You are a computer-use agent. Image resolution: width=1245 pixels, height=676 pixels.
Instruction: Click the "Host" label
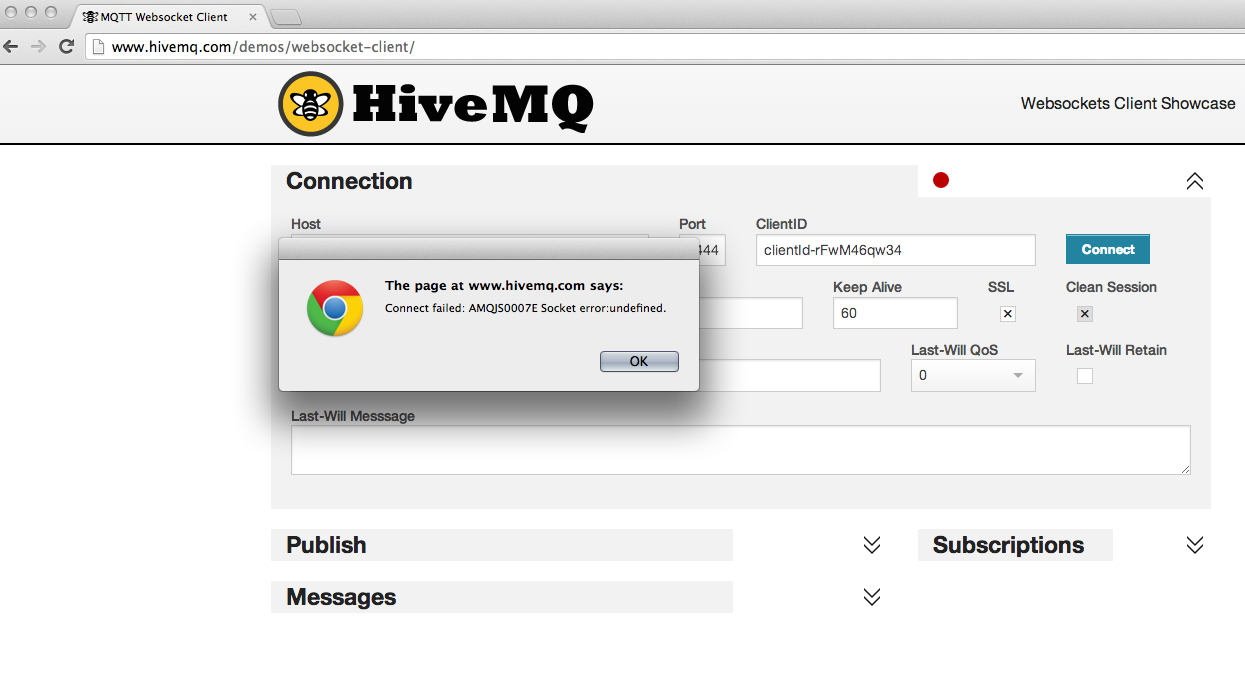306,224
